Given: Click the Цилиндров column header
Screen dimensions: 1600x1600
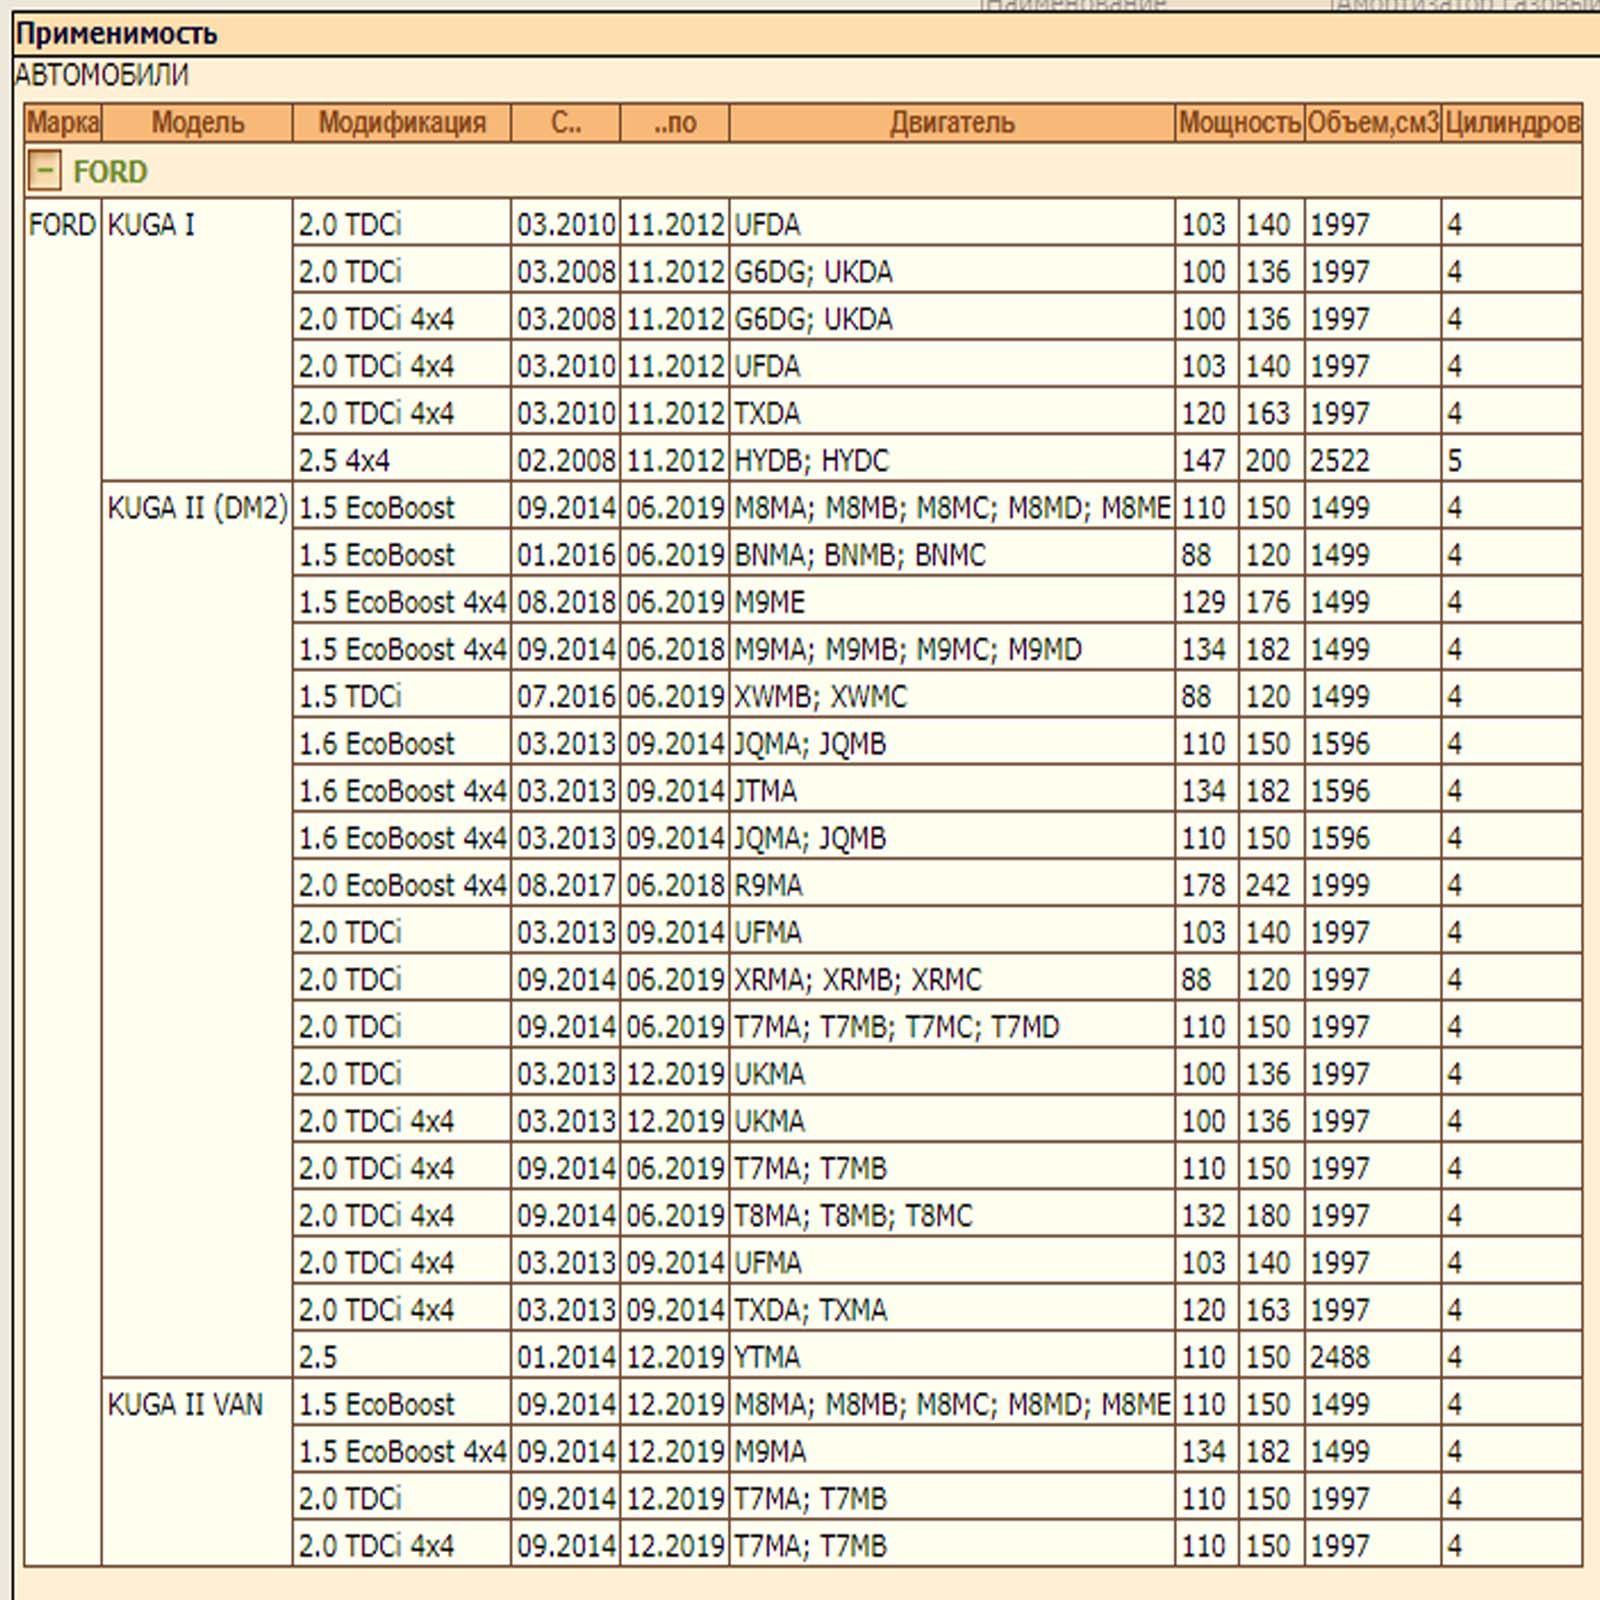Looking at the screenshot, I should click(1512, 123).
